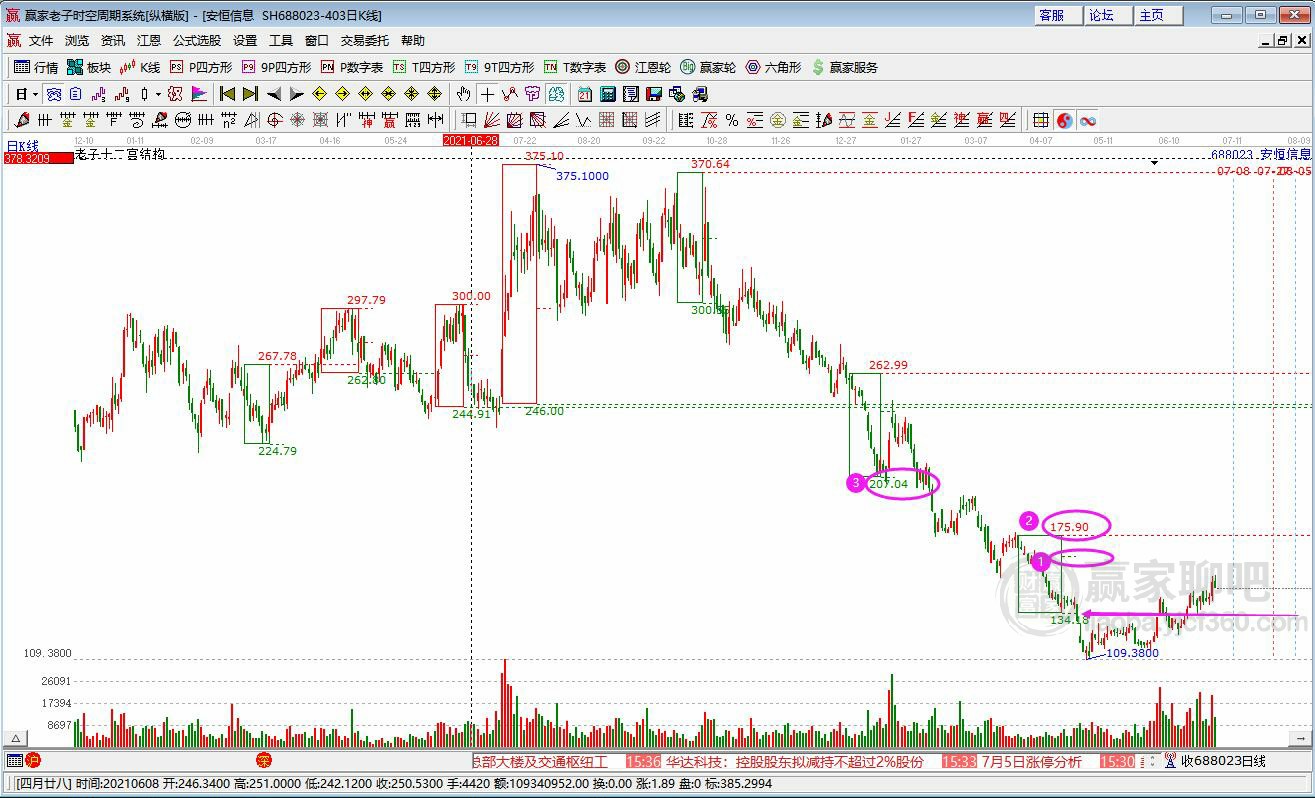Jump to last bar with skip-to-end icon

[249, 94]
